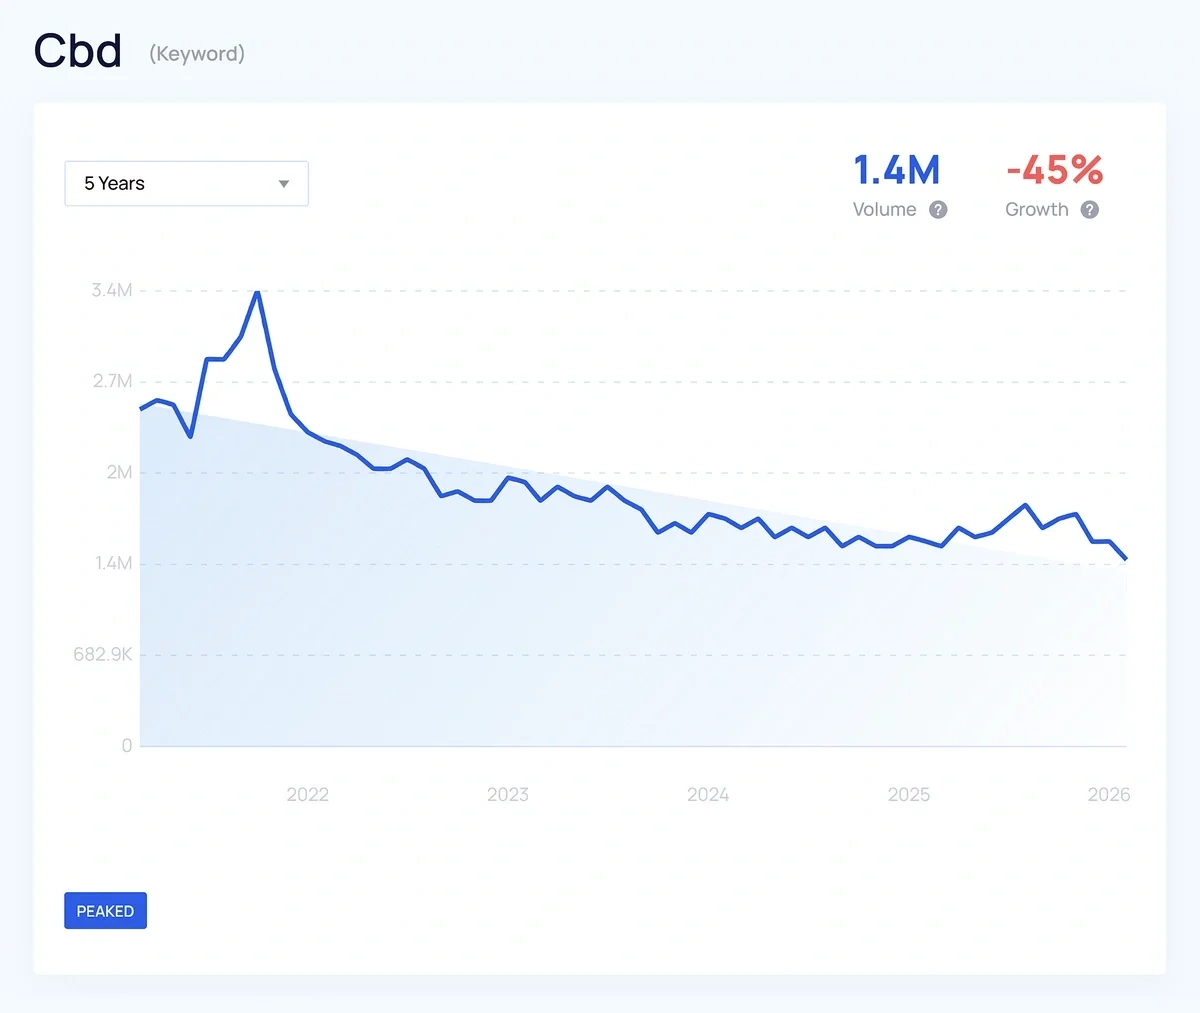Click the 2022 axis year marker
Screen dimensions: 1200x1013
coord(308,794)
